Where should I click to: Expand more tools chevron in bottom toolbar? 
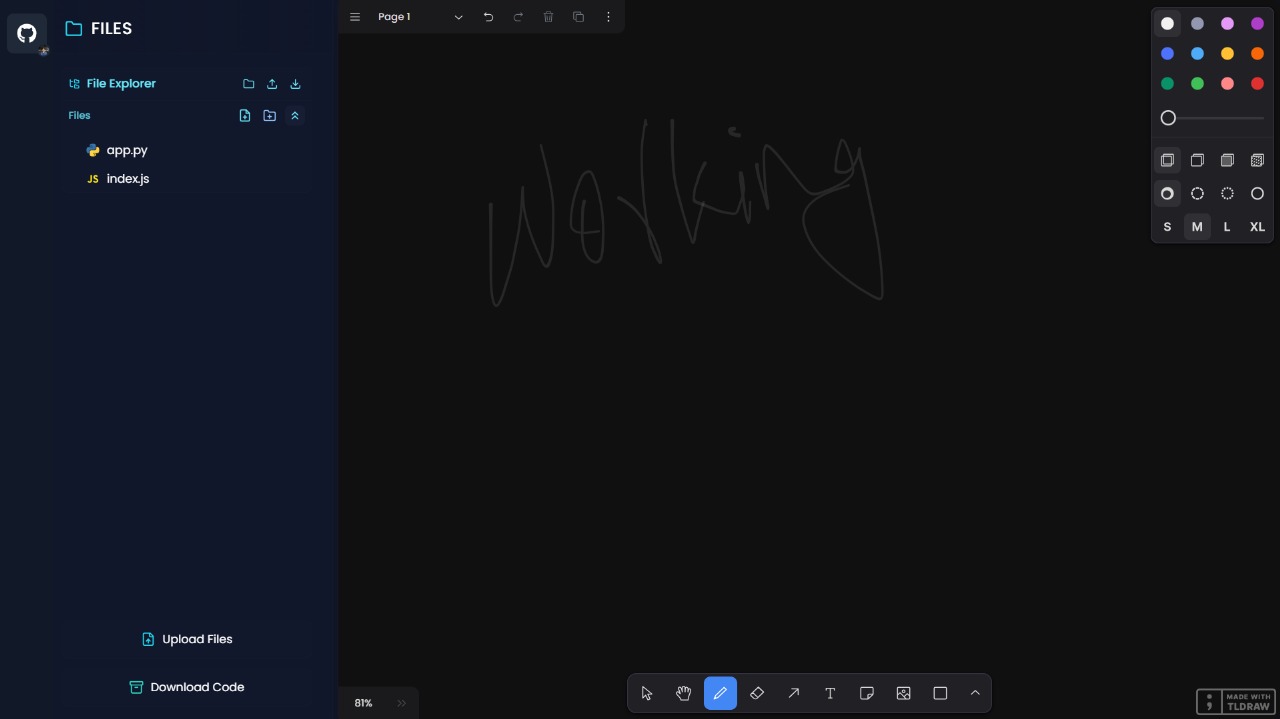[x=975, y=693]
